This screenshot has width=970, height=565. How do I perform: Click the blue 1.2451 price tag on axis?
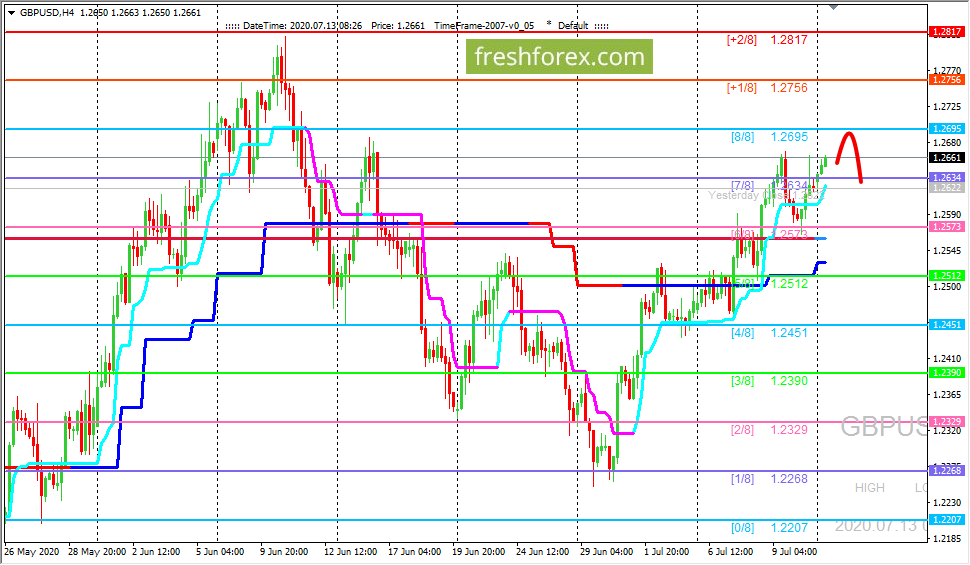click(946, 324)
